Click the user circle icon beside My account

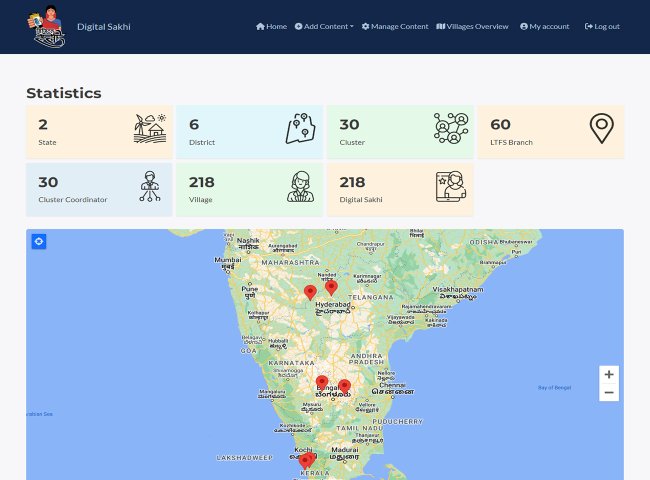524,27
